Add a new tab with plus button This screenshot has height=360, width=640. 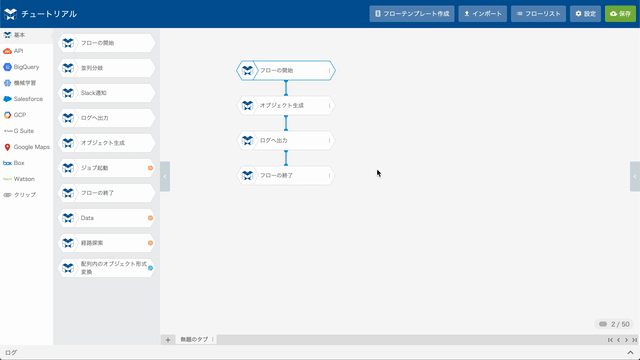pos(168,340)
